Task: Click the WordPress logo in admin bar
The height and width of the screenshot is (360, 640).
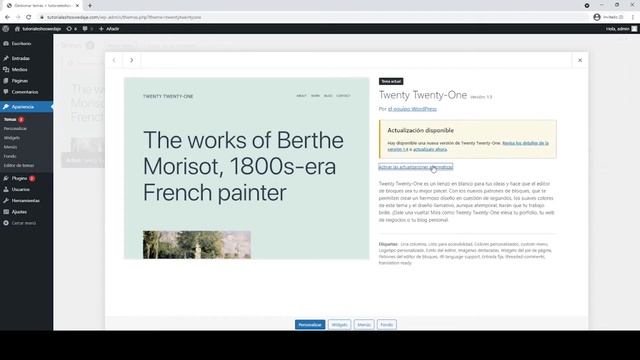Action: point(6,29)
